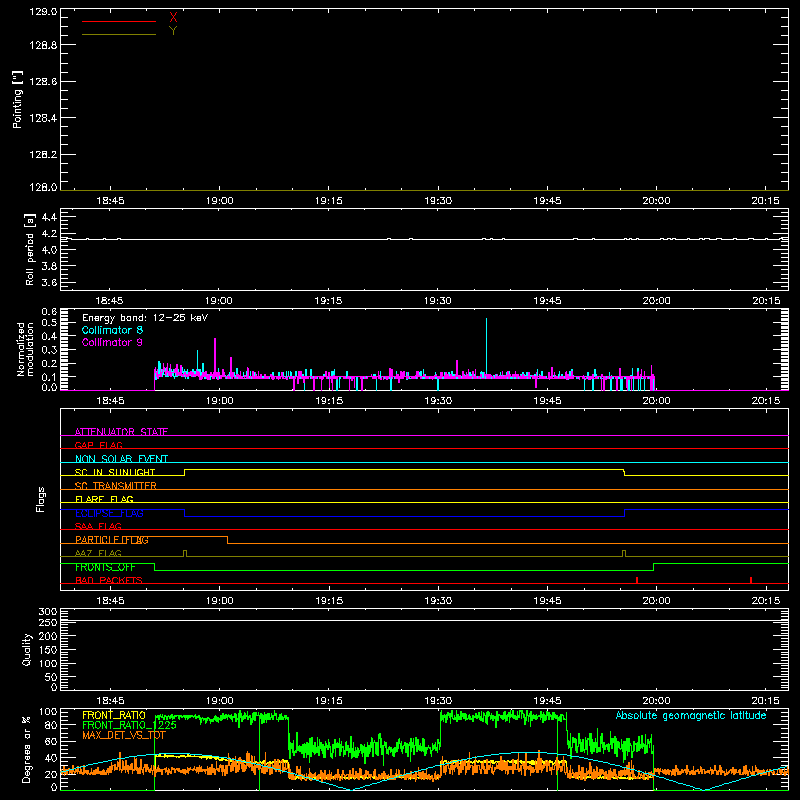Viewport: 800px width, 800px height.
Task: Click the GAP_FLAG label
Action: tap(98, 445)
